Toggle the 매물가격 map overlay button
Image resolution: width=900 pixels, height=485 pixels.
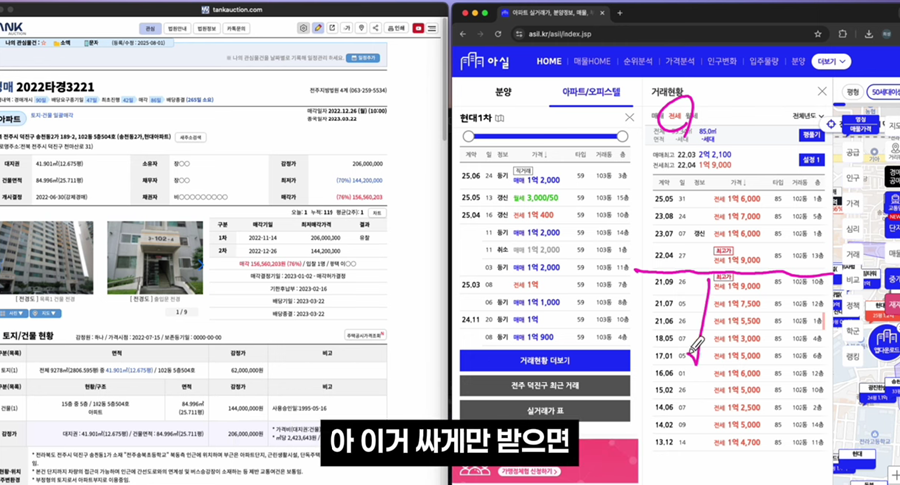coord(860,124)
